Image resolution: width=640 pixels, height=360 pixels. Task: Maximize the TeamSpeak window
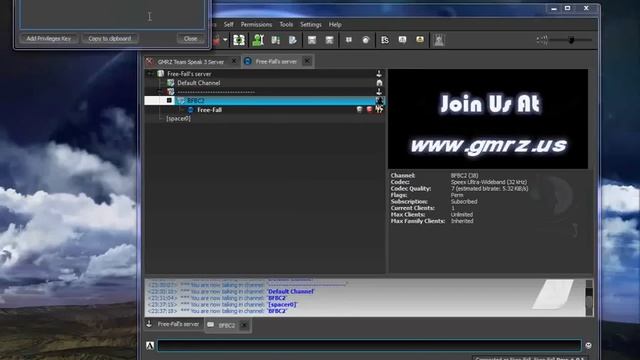coord(567,8)
